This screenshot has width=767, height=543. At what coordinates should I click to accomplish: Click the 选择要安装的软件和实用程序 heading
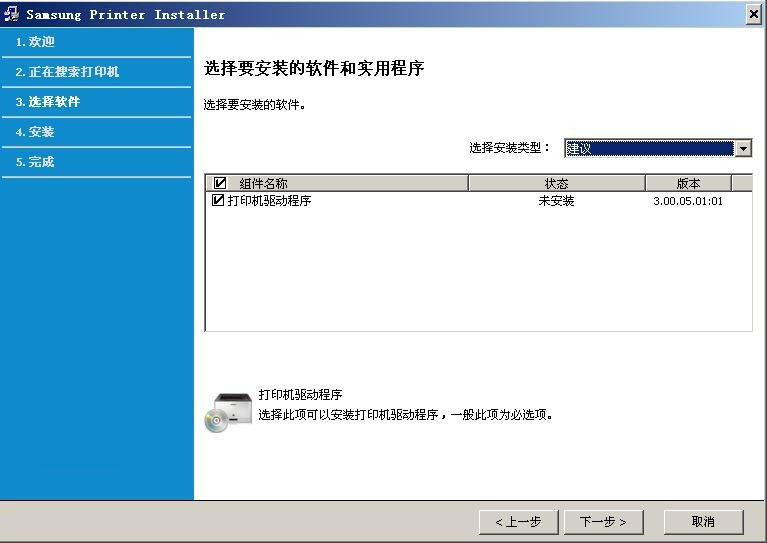tap(314, 68)
